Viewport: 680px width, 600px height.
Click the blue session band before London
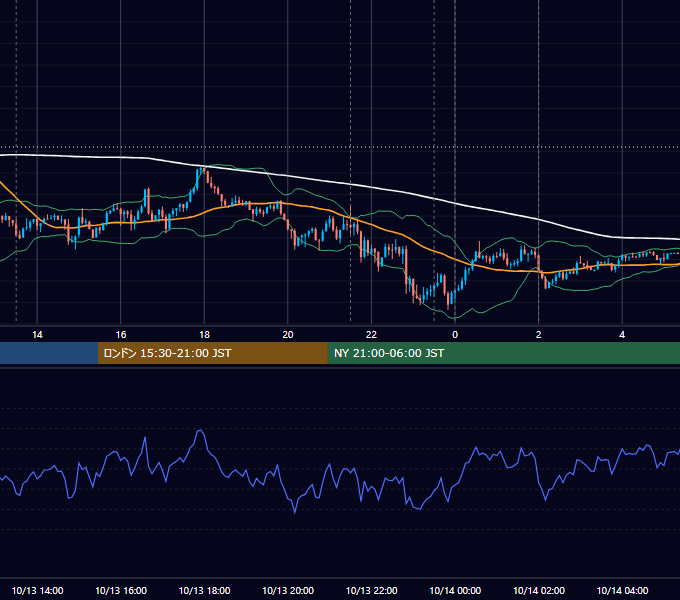[49, 353]
